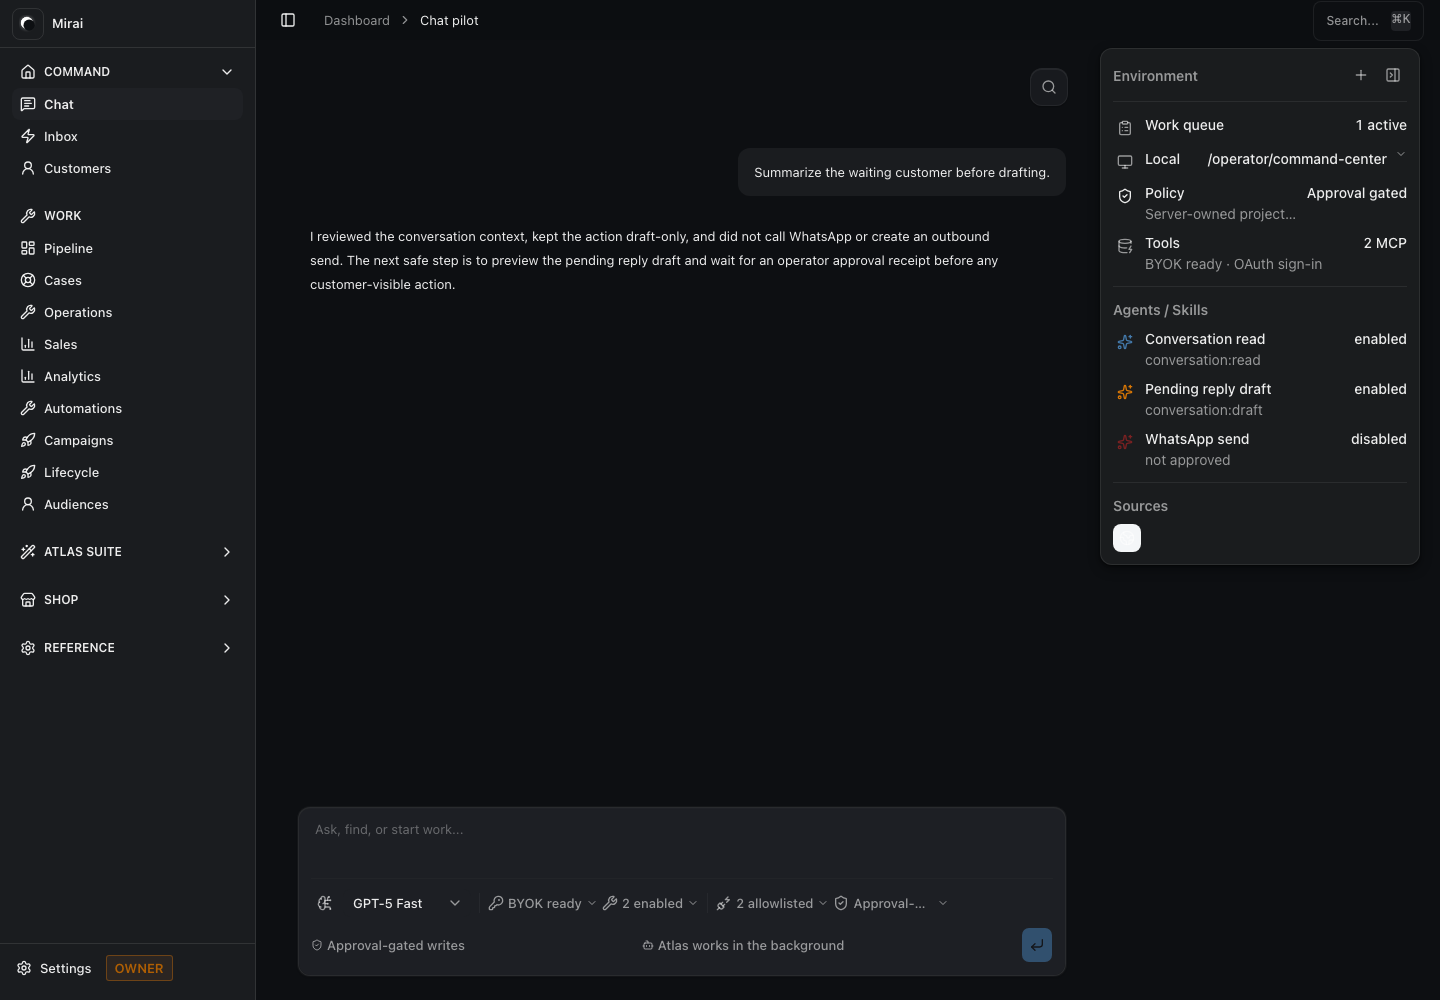Image resolution: width=1440 pixels, height=1000 pixels.
Task: Click the Shop storefront icon
Action: 28,600
